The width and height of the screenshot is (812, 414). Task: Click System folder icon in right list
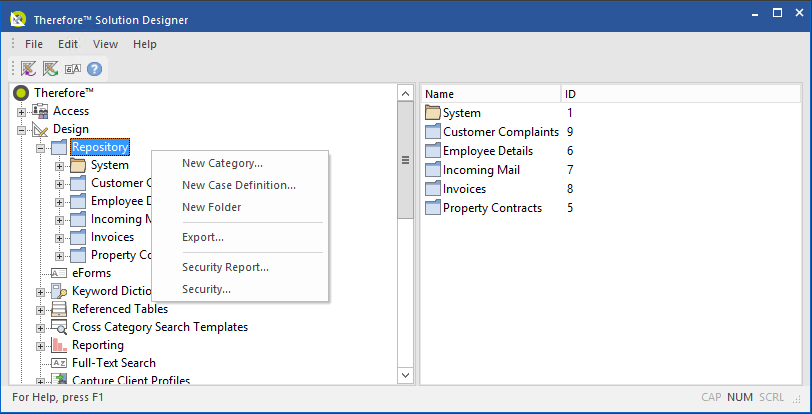coord(432,112)
